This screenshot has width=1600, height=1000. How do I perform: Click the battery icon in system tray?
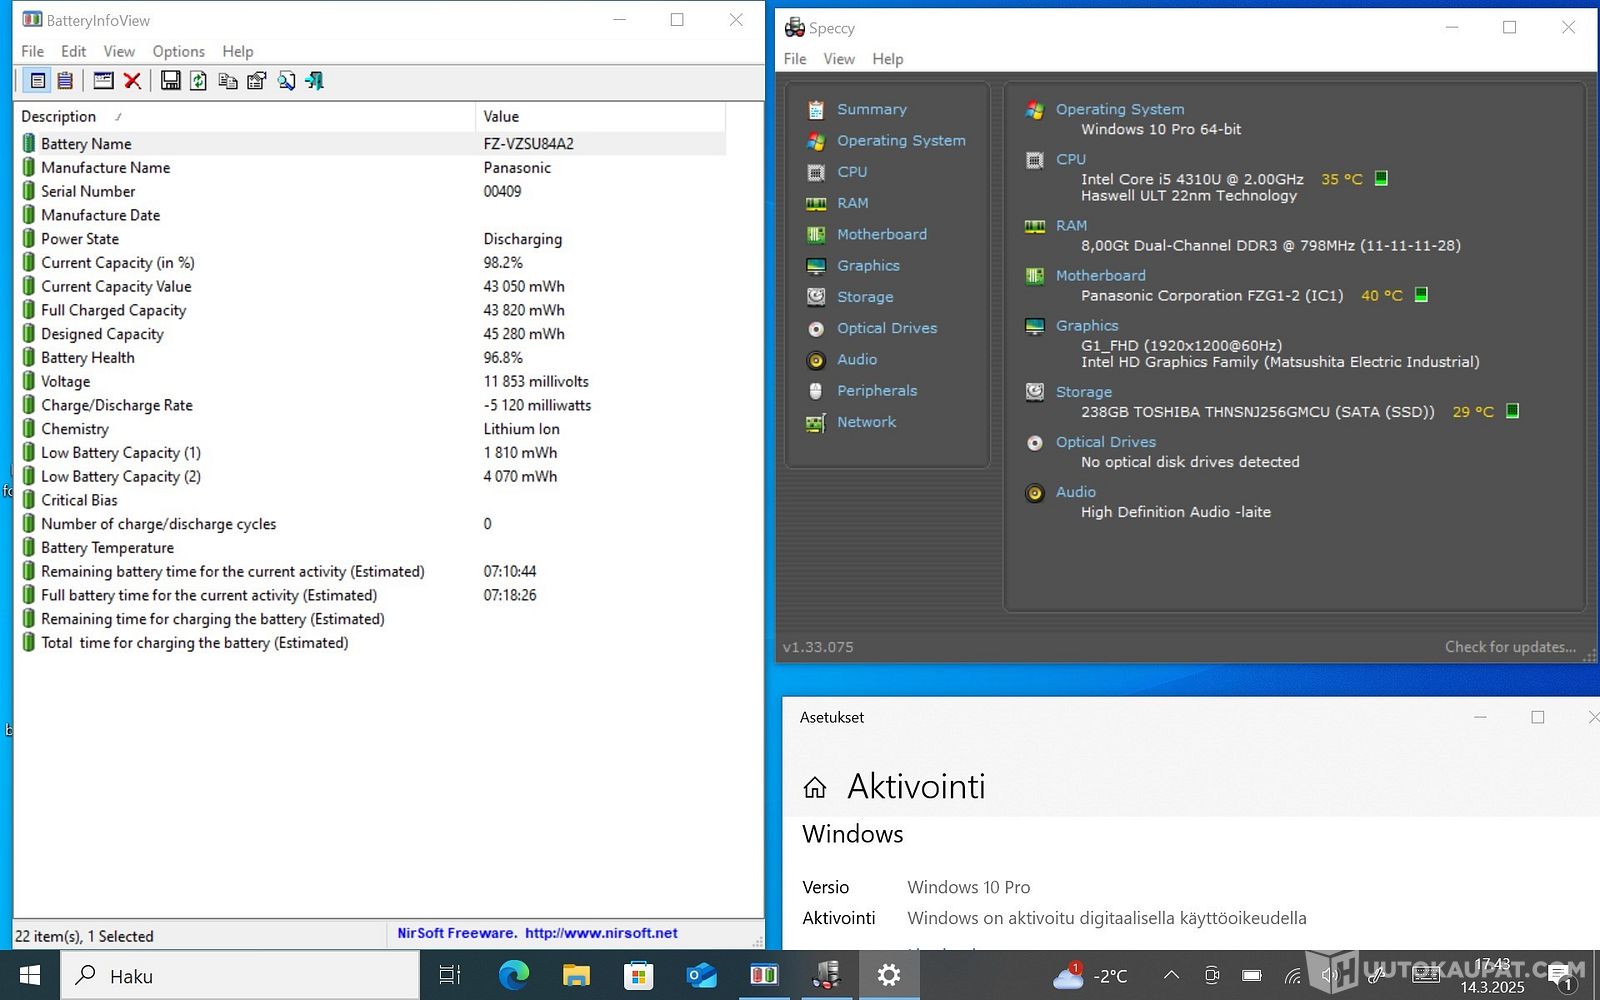click(1252, 975)
